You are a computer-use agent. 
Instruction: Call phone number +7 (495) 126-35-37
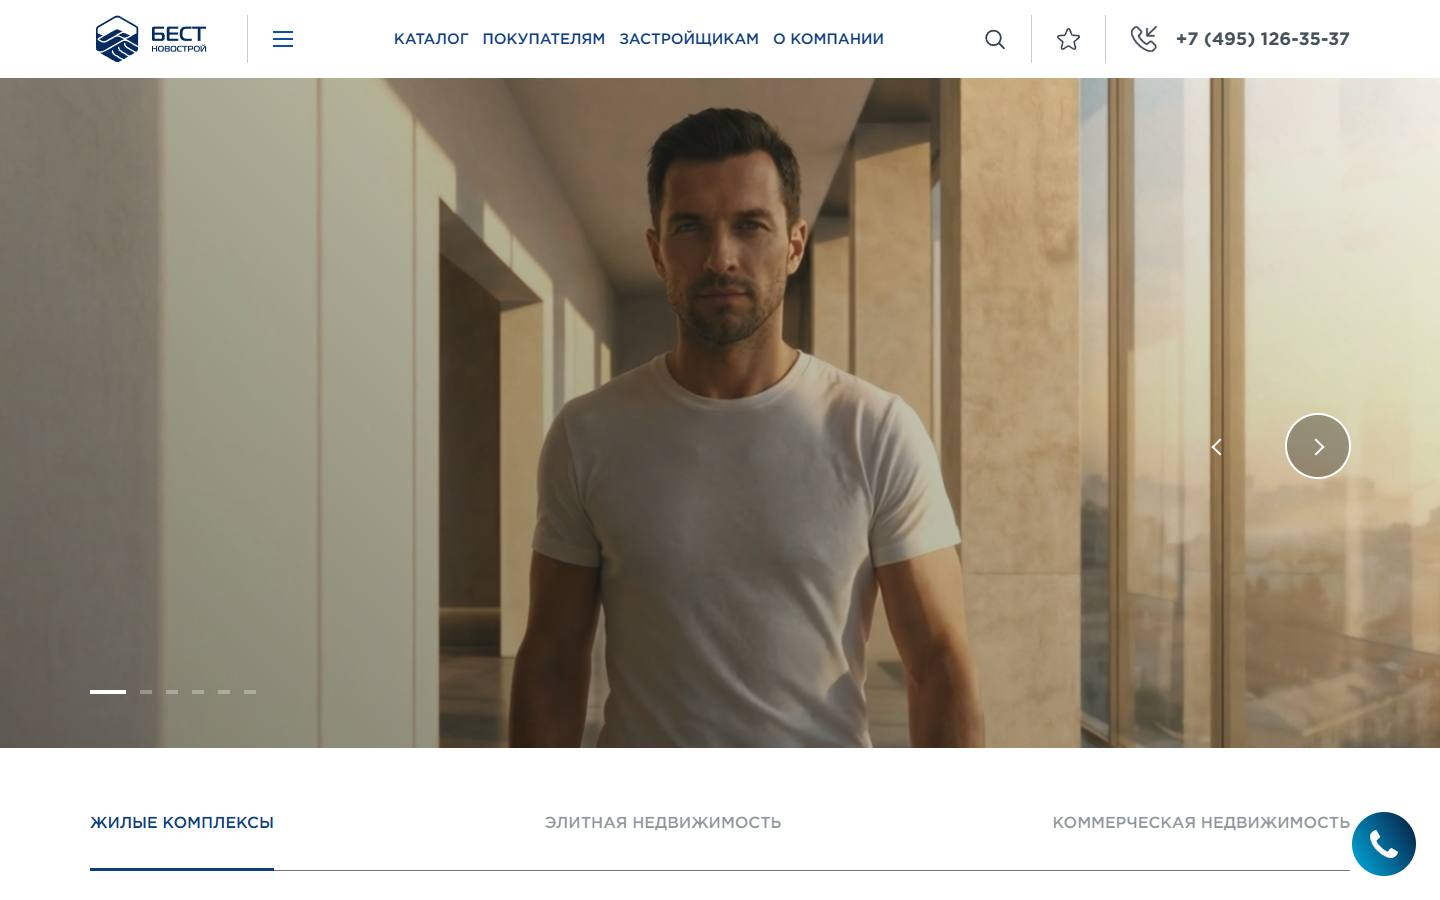tap(1263, 39)
